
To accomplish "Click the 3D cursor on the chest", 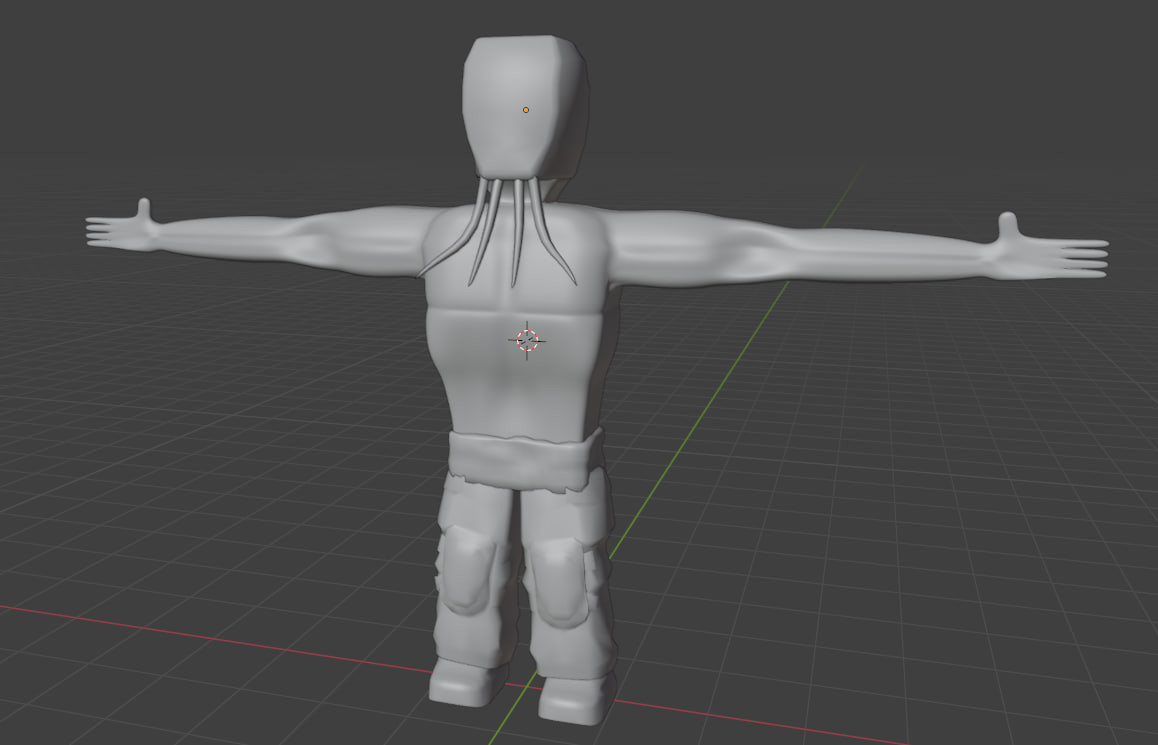I will tap(528, 340).
